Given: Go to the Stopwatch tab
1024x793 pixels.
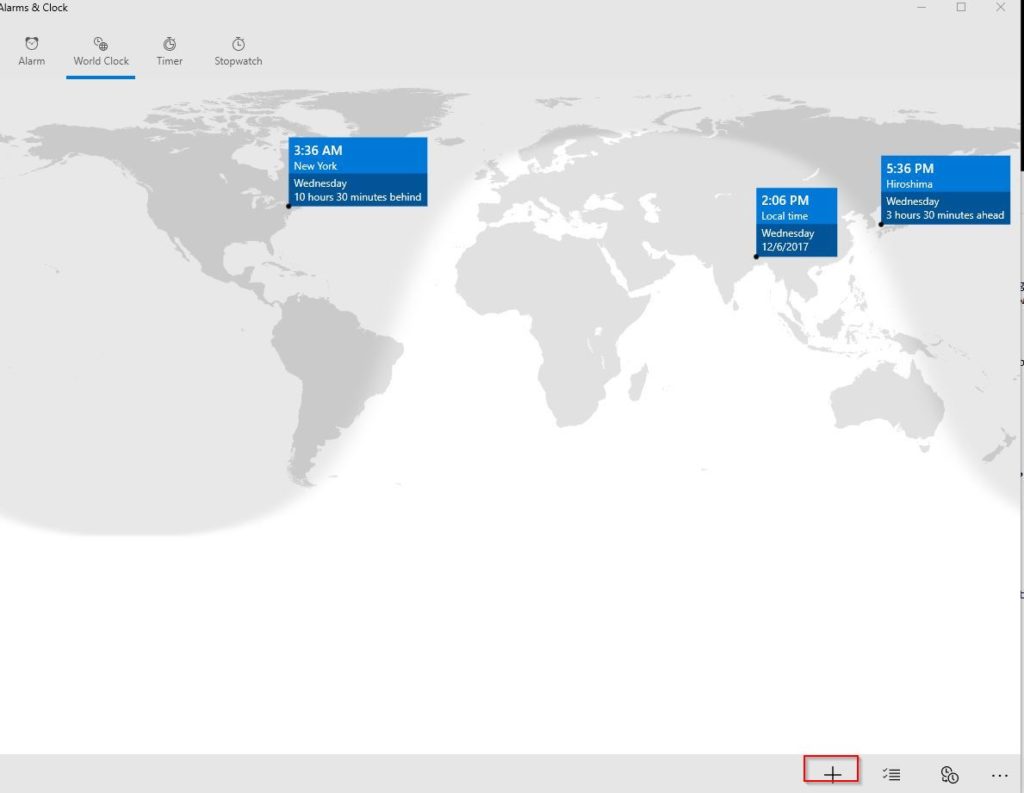Looking at the screenshot, I should point(238,52).
